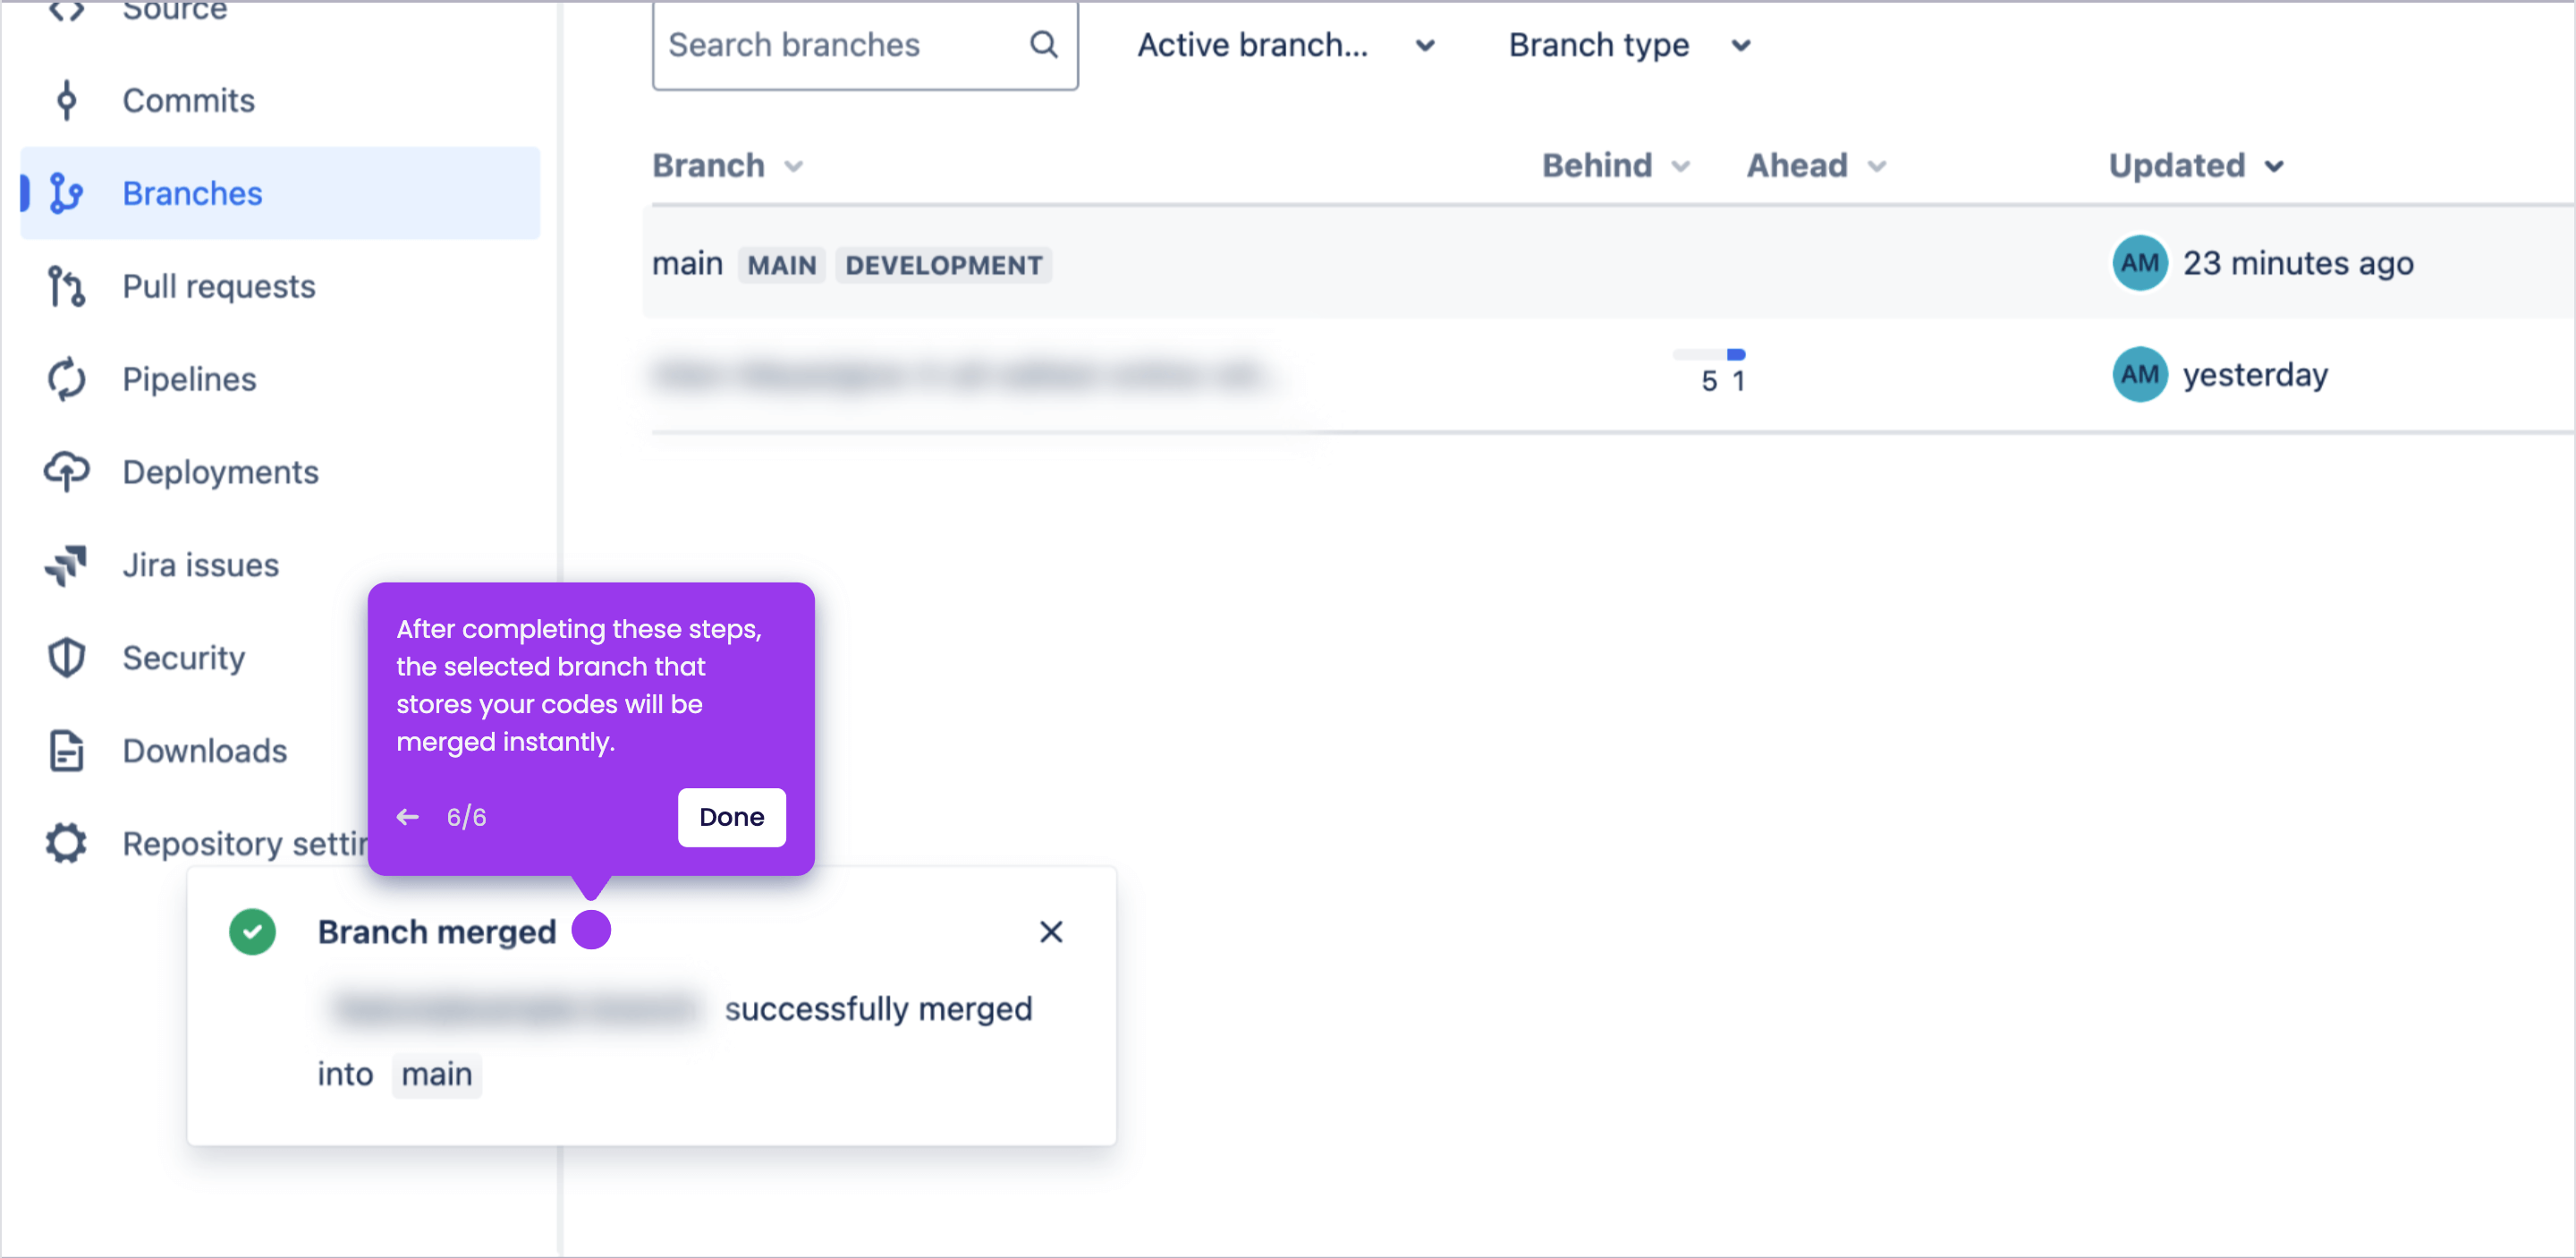Screen dimensions: 2576x1258
Task: Open Pipelines from the sidebar
Action: tap(189, 379)
